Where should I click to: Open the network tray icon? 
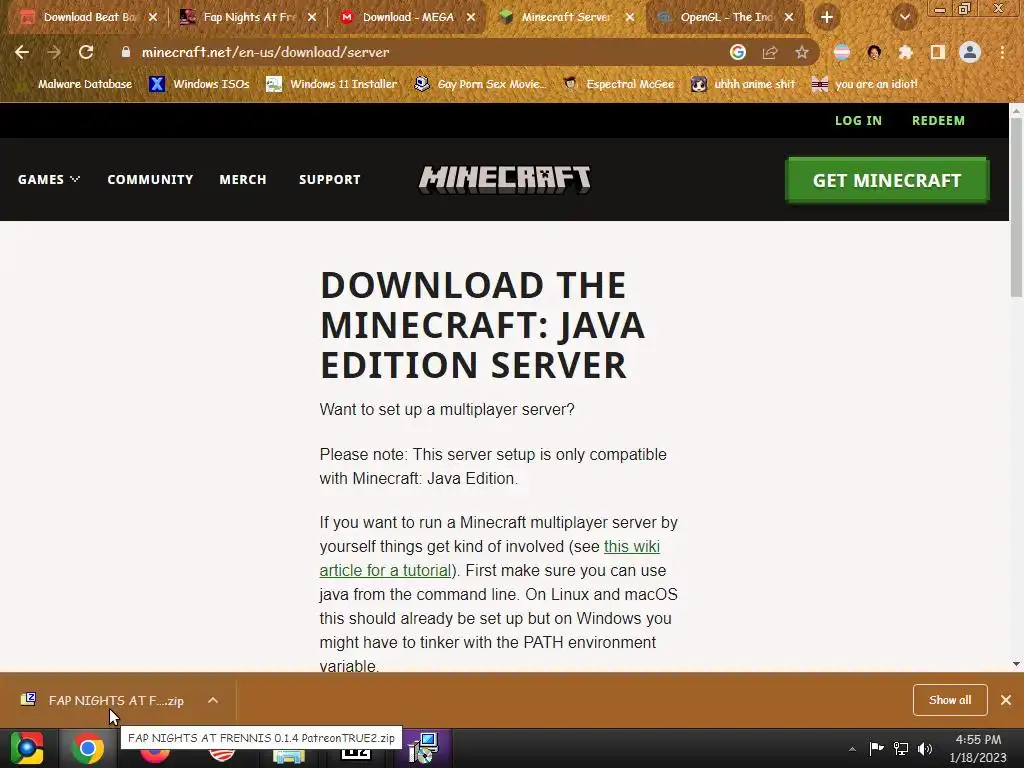tap(901, 748)
